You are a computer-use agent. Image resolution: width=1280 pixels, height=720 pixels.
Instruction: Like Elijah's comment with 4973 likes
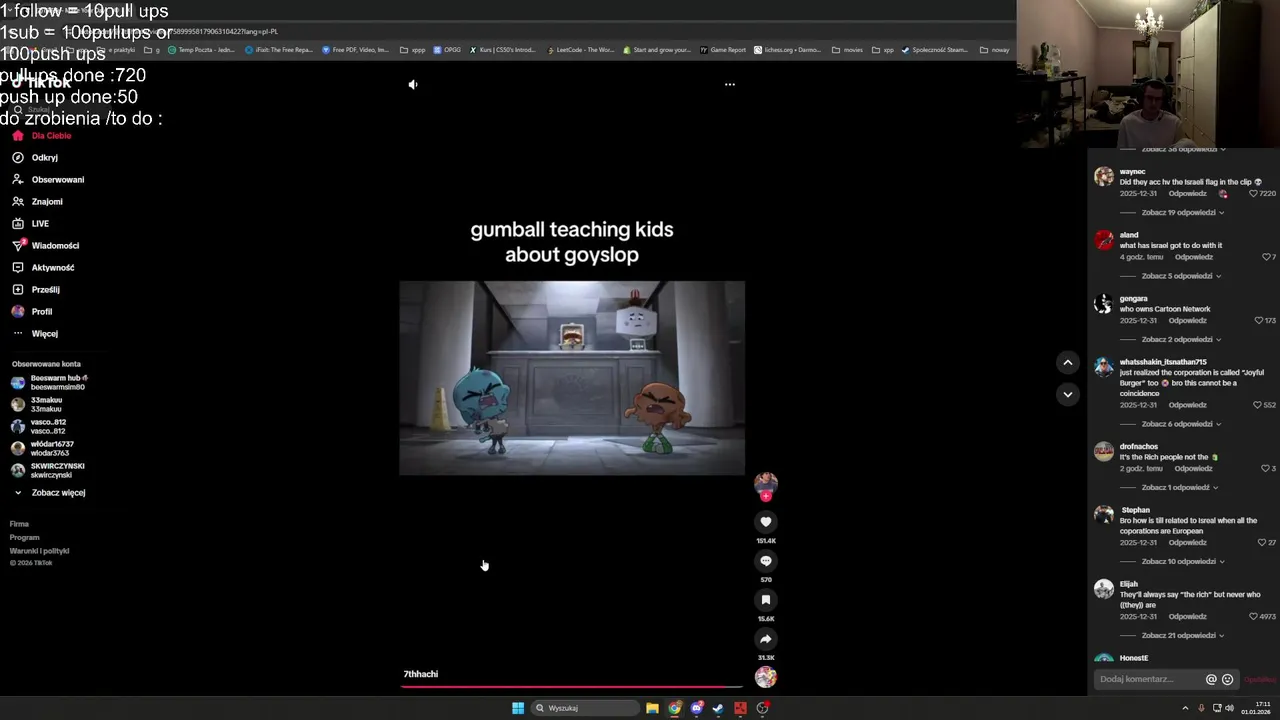[1254, 617]
